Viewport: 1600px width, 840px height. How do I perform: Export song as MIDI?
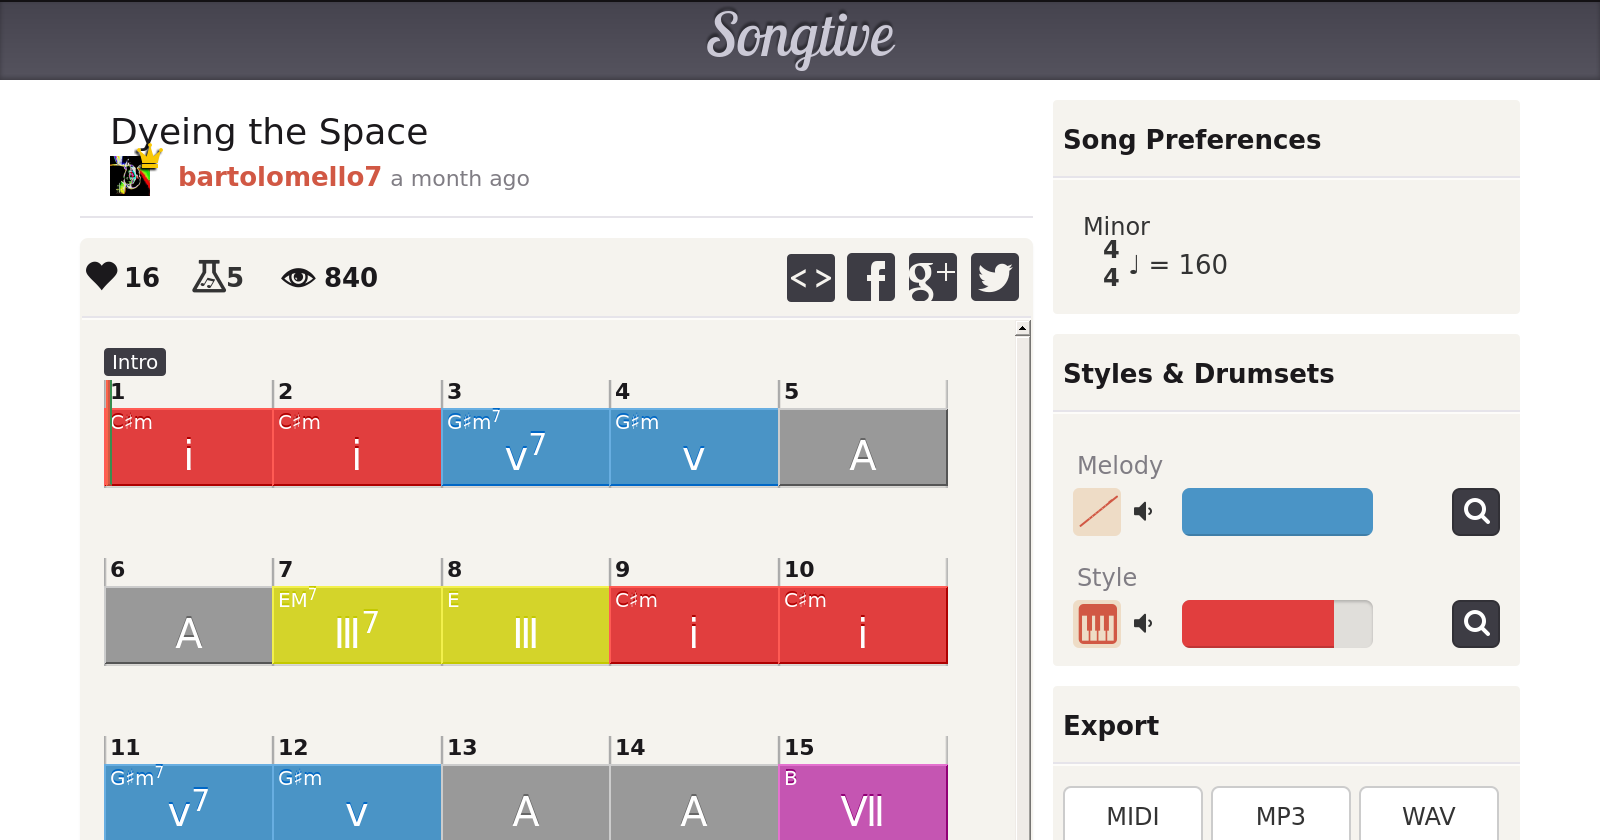tap(1132, 816)
